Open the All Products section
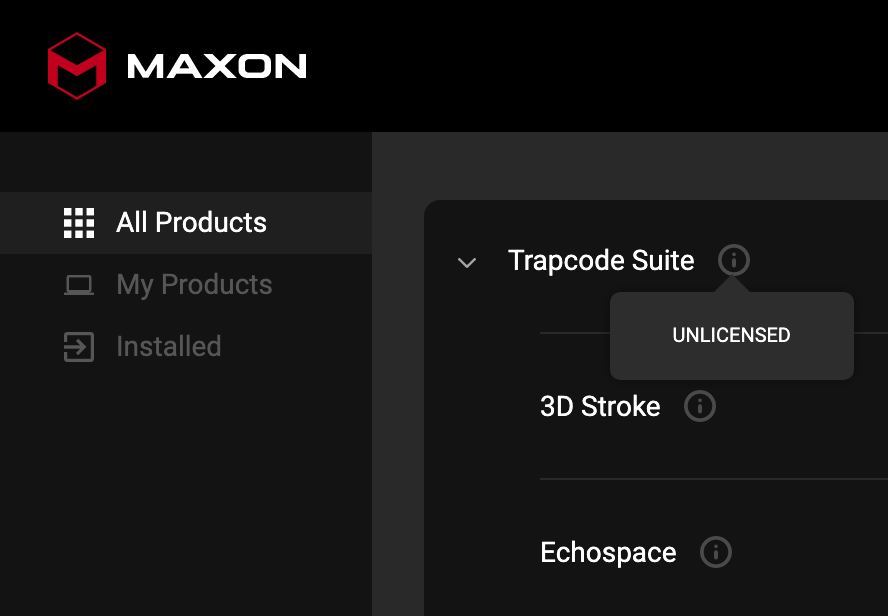Image resolution: width=888 pixels, height=616 pixels. (186, 223)
